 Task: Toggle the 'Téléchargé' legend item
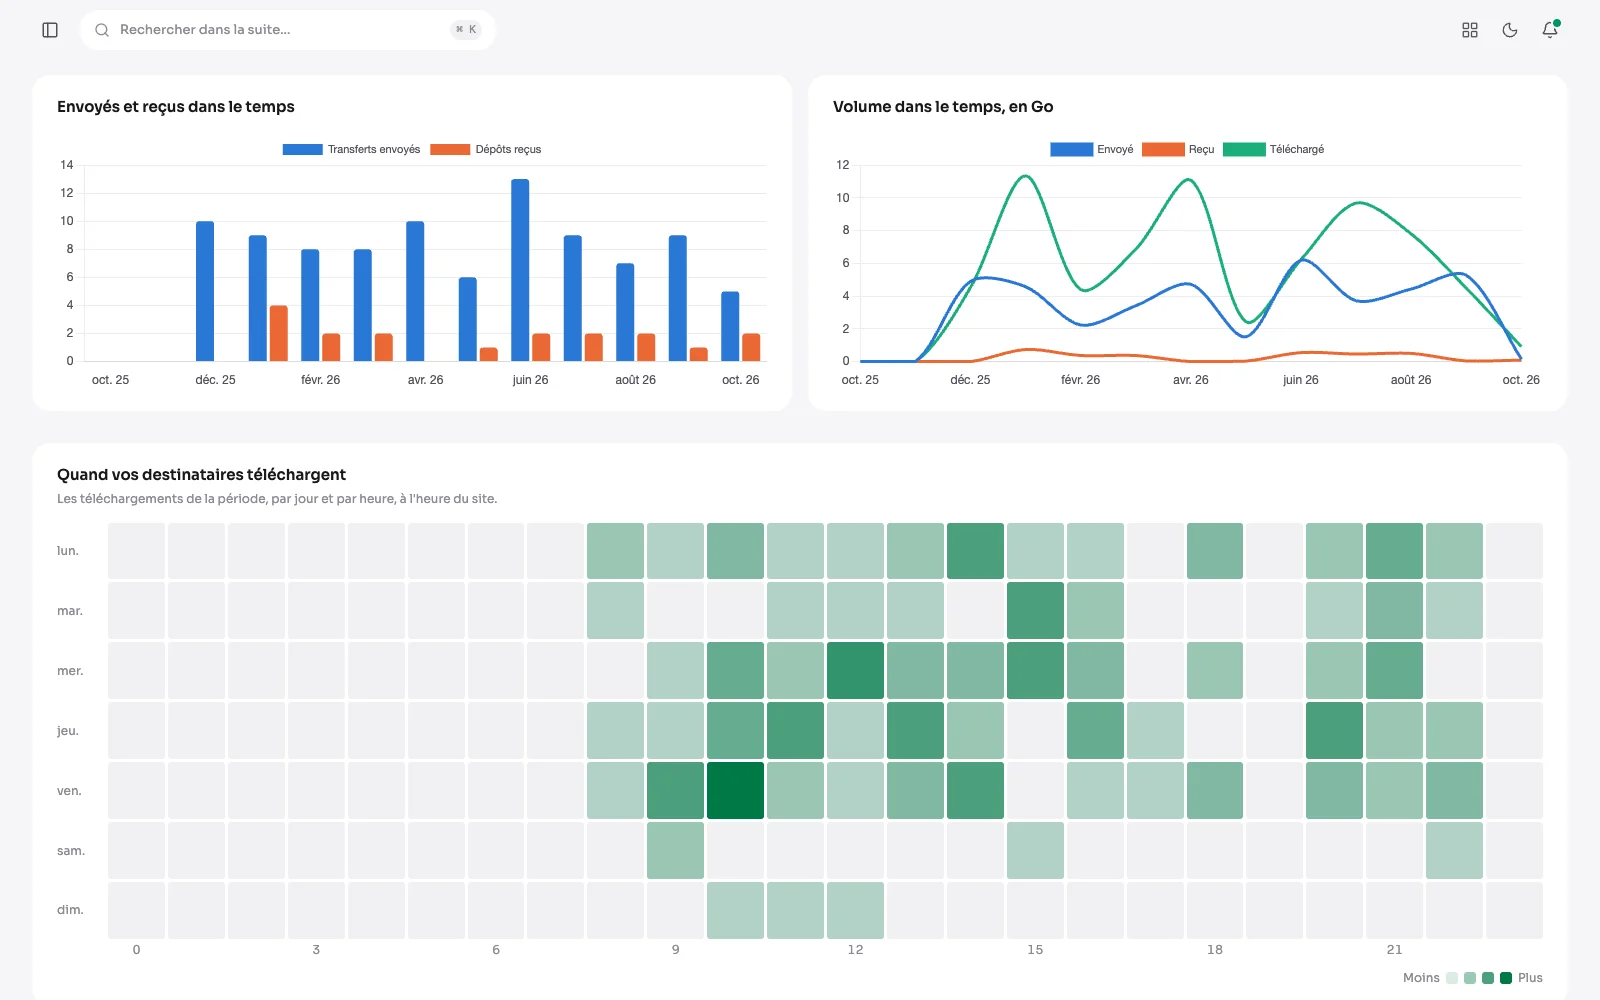[1273, 149]
